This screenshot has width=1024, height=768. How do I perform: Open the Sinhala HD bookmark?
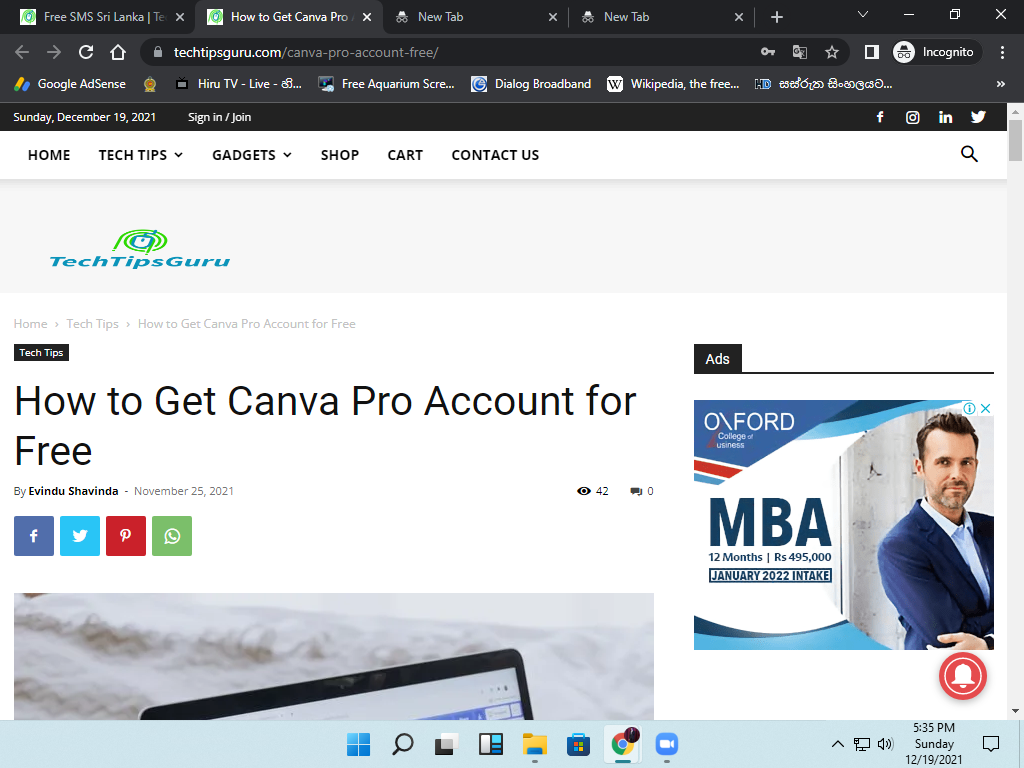pyautogui.click(x=823, y=84)
